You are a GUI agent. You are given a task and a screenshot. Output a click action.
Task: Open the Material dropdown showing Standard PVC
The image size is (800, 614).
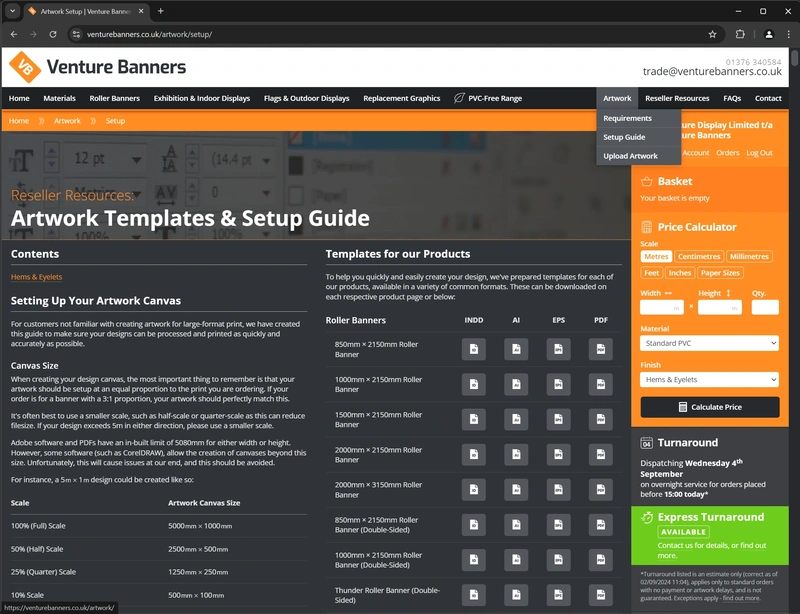click(709, 343)
